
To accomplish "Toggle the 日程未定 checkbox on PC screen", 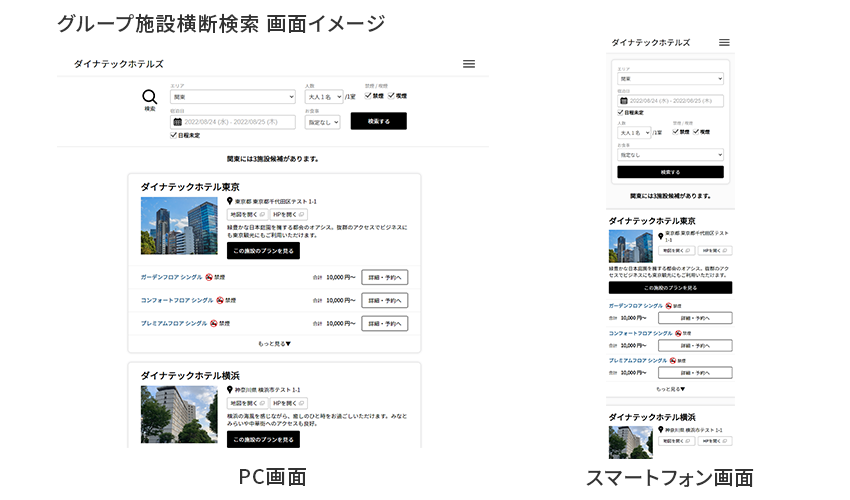I will coord(173,135).
